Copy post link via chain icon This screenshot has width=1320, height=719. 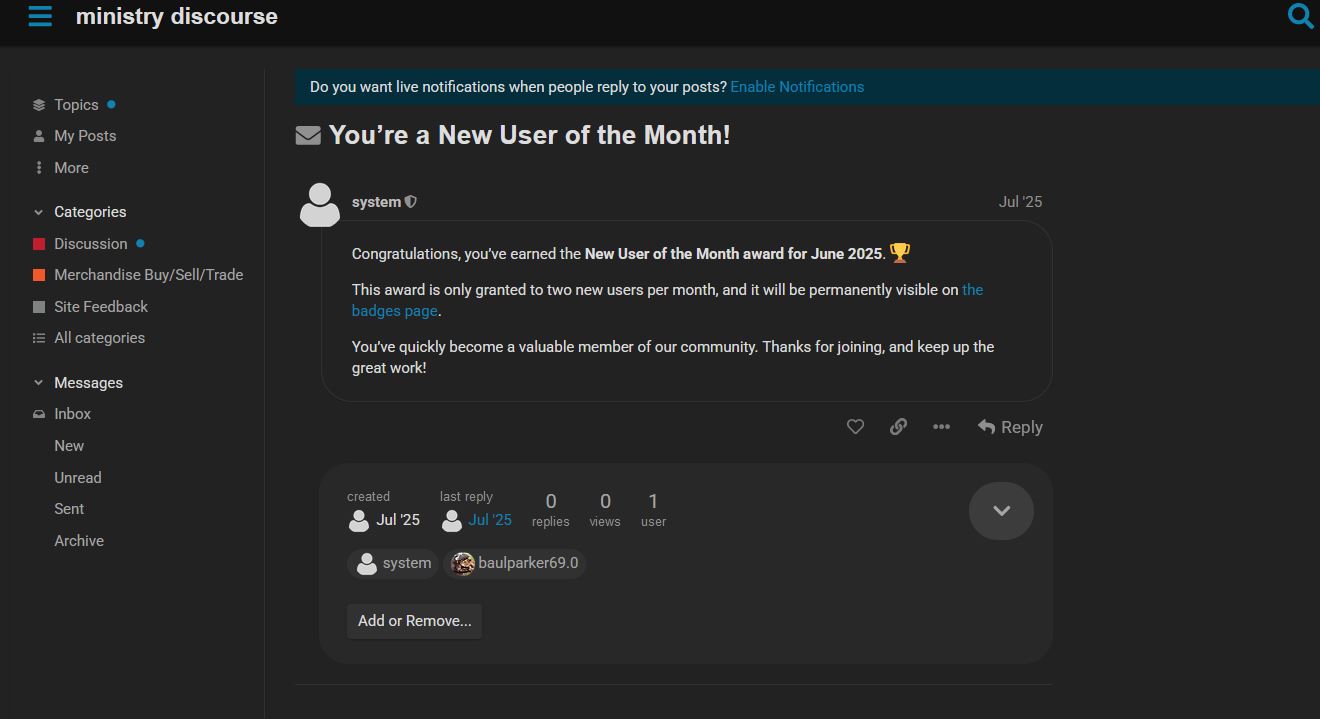[898, 427]
